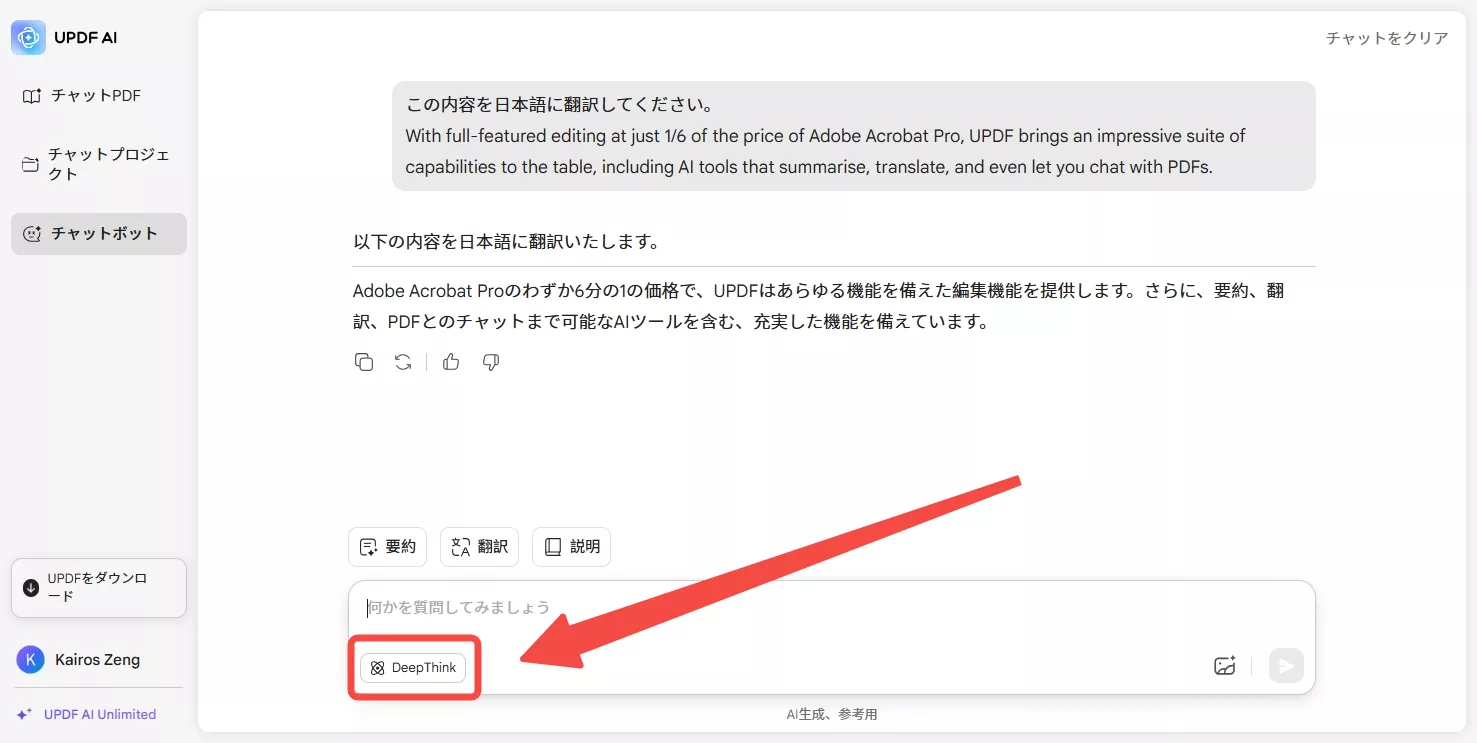Screen dimensions: 1477x743
Task: Click the AI生成、参考用 footer text
Action: click(831, 714)
